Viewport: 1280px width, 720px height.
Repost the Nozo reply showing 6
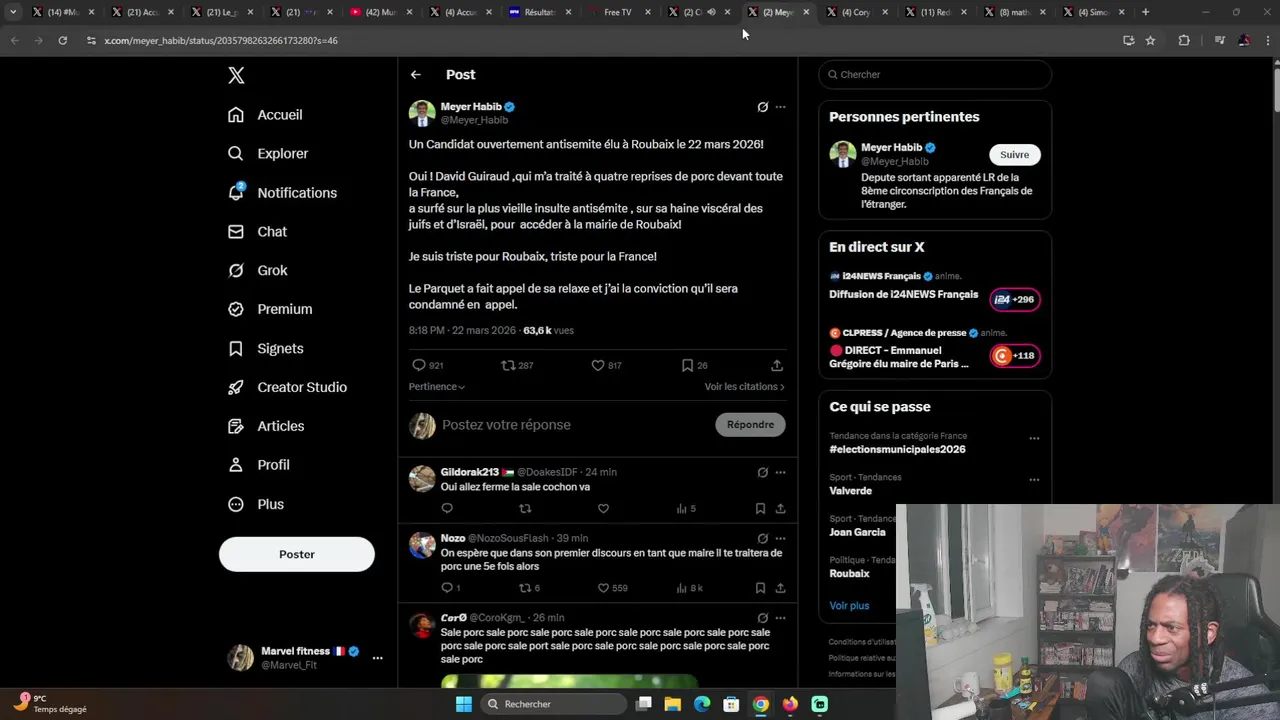click(525, 588)
